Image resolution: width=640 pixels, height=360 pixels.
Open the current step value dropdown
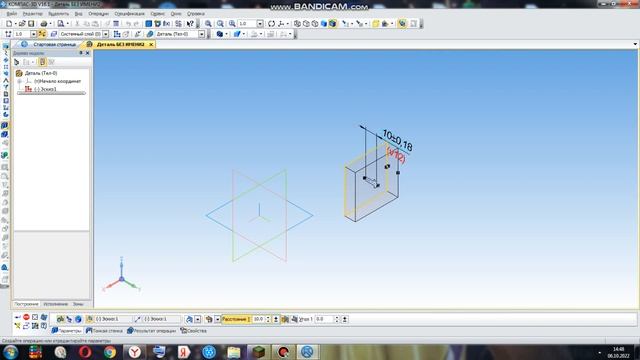33,34
